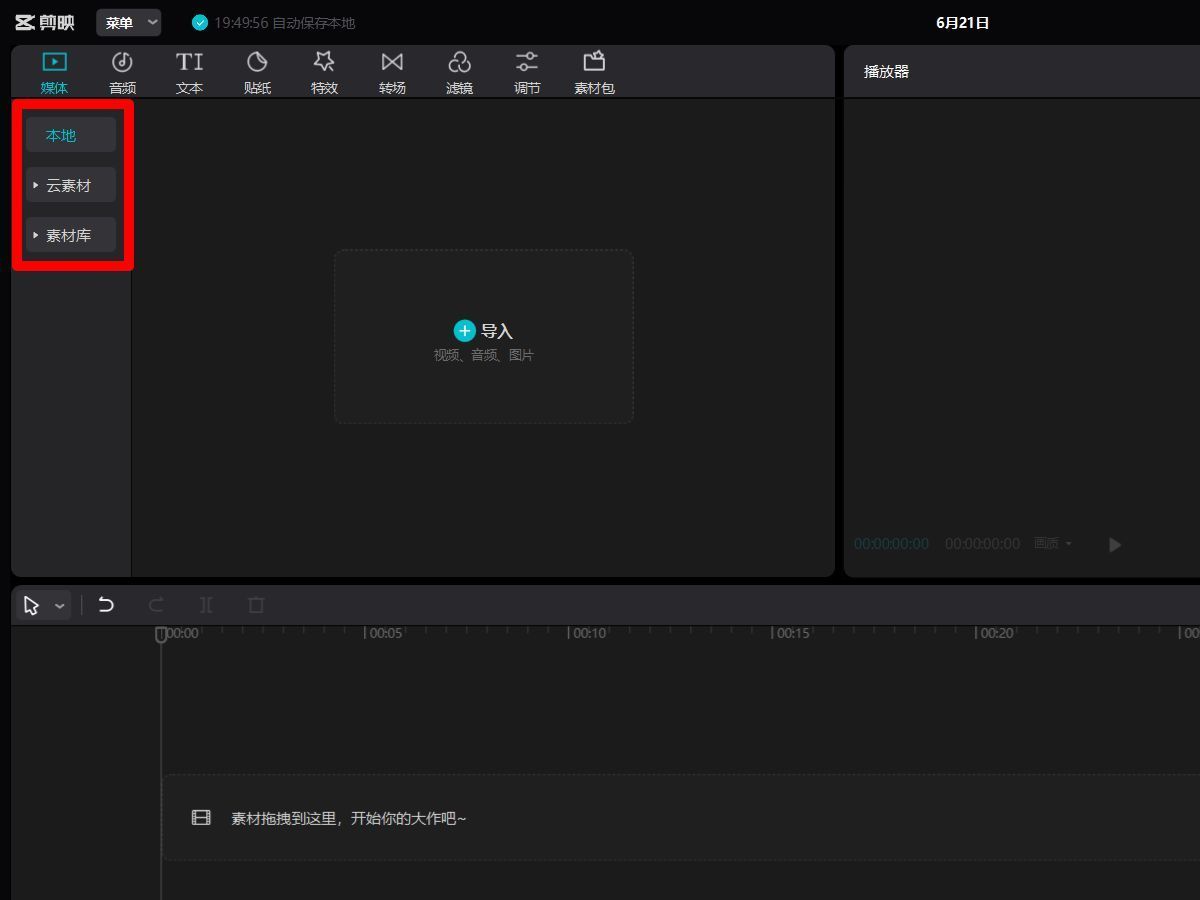Open the 音频 (Audio) panel icon
1200x900 pixels.
click(x=122, y=63)
